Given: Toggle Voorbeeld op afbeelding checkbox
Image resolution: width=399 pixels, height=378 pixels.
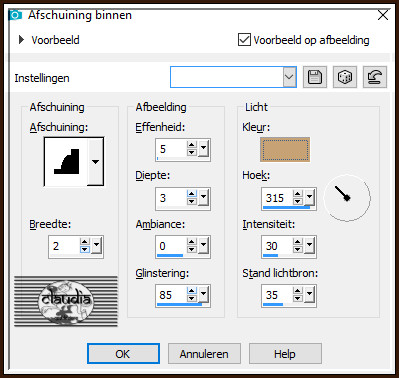Looking at the screenshot, I should pyautogui.click(x=244, y=40).
